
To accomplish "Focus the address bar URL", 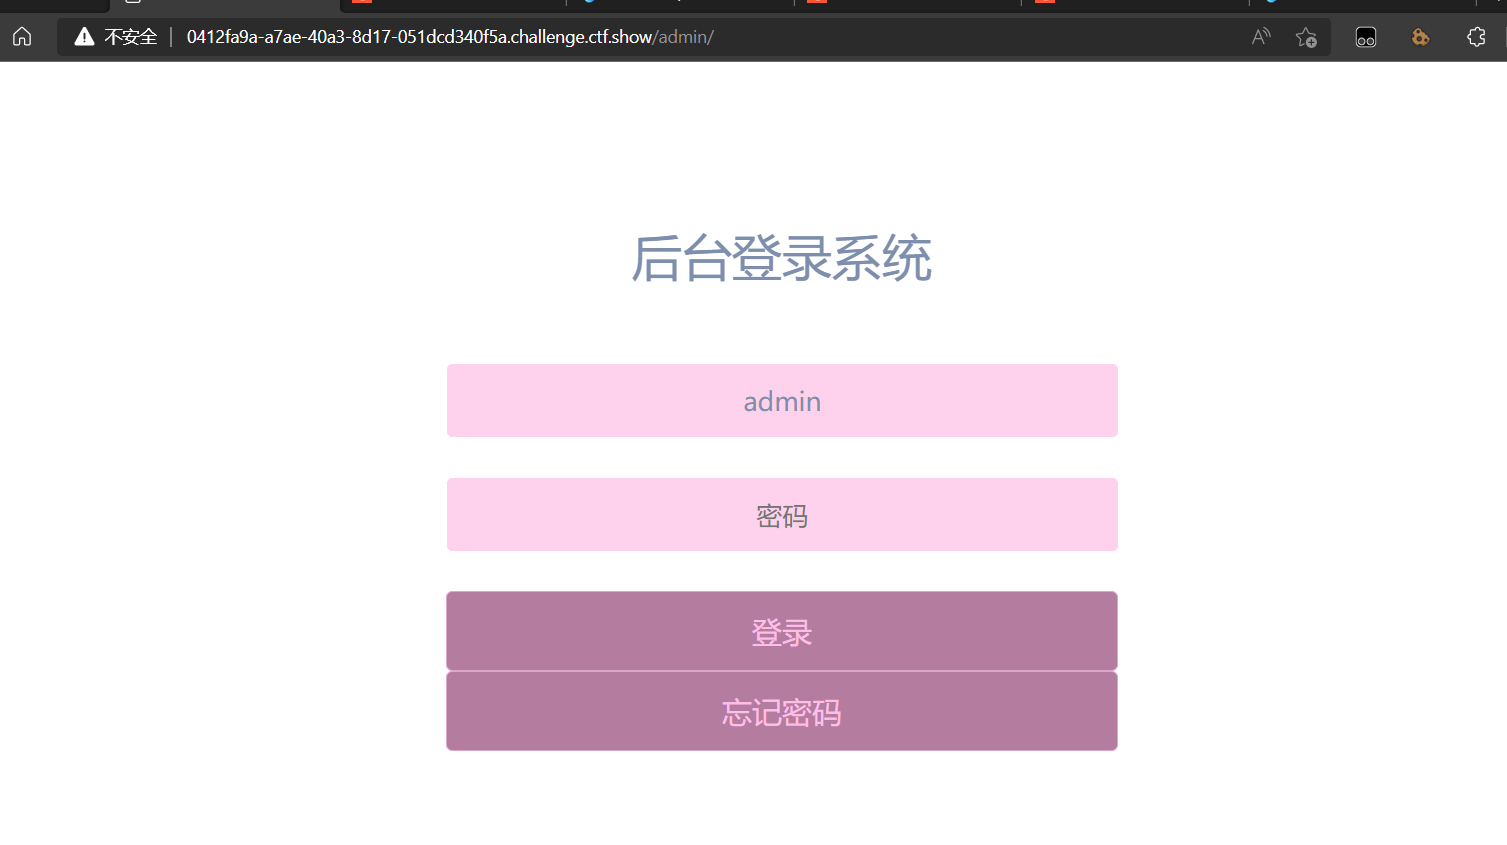I will (450, 37).
